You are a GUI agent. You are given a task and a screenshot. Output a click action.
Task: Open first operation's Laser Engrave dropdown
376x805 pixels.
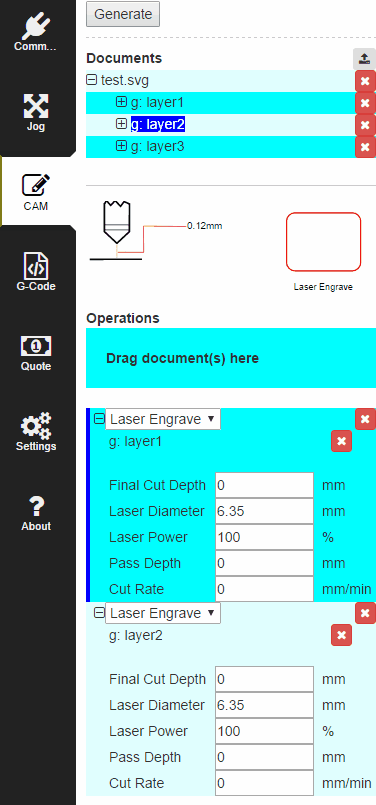tap(163, 419)
